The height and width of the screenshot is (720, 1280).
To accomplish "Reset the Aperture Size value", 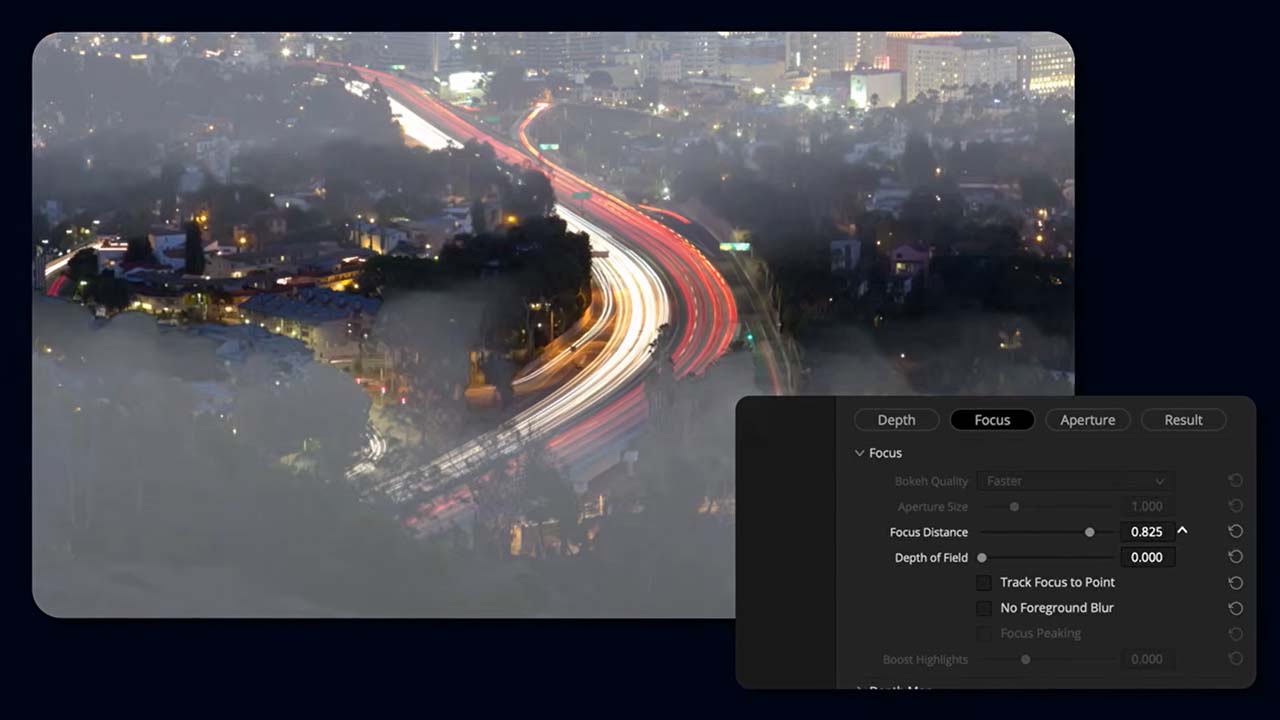I will [1235, 507].
